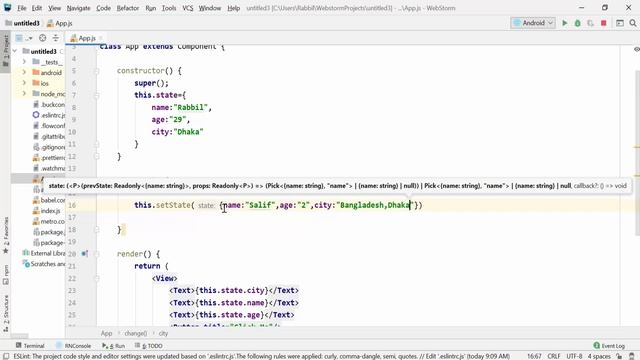
Task: Expand the node_modules folder
Action: 24,93
